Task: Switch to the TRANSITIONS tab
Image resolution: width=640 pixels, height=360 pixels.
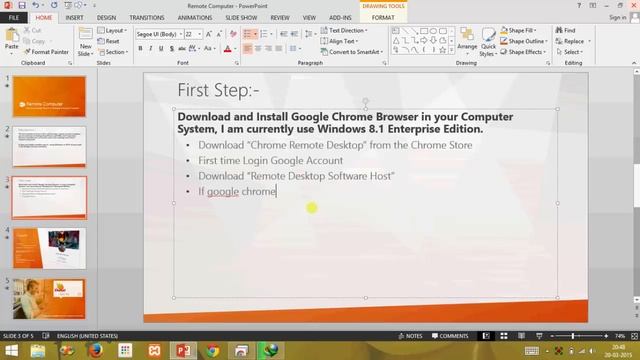Action: tap(147, 18)
